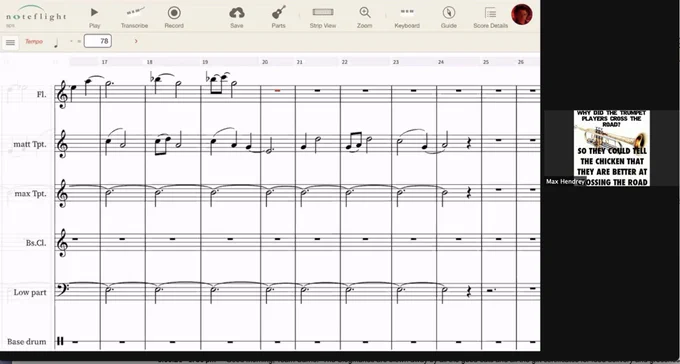
Task: Open the Zoom magnifier control
Action: [x=365, y=17]
